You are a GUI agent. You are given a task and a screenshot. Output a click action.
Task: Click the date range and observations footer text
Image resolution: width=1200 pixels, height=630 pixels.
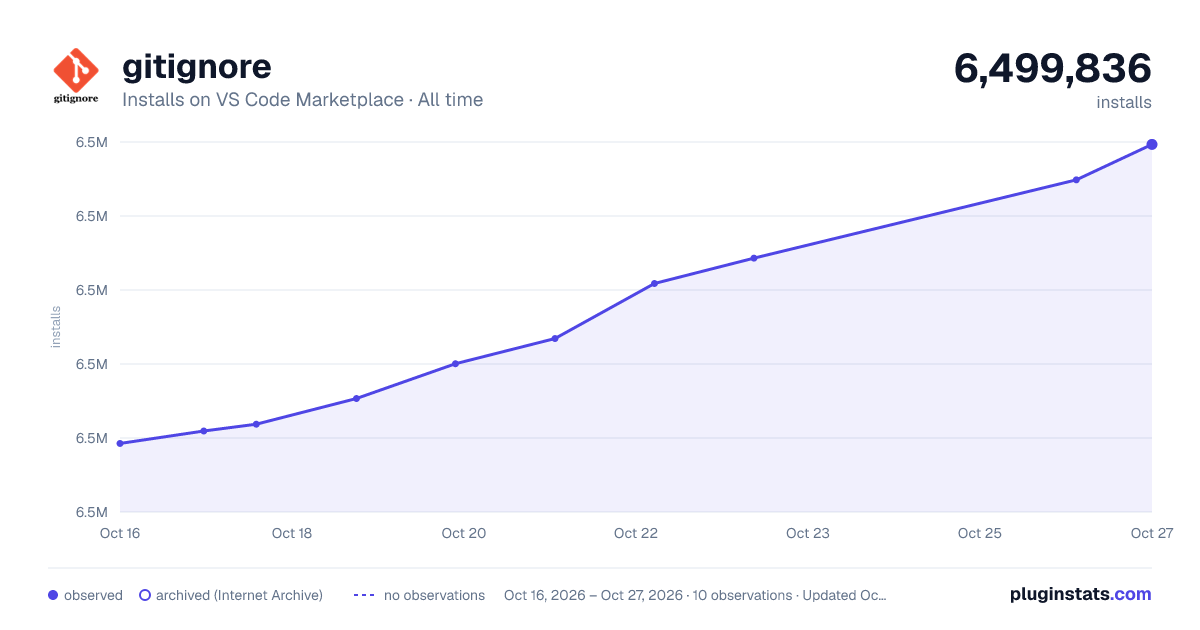(695, 595)
